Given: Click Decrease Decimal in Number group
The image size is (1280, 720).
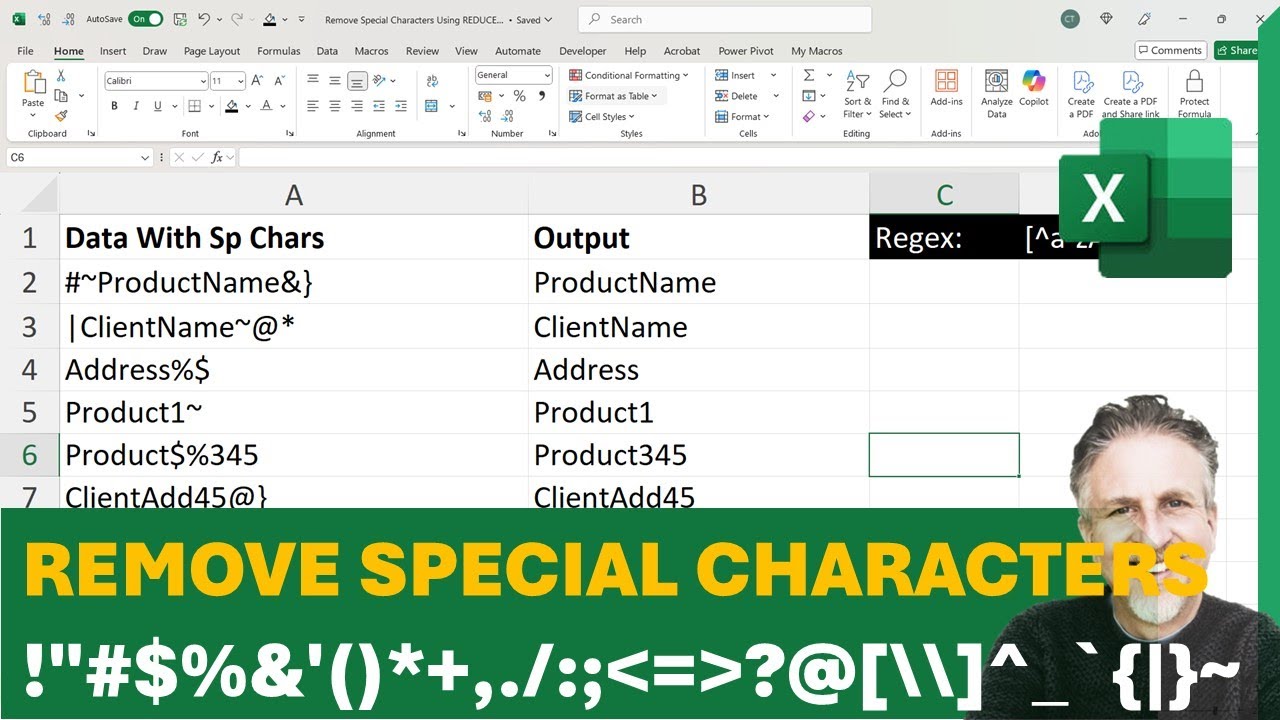Looking at the screenshot, I should (x=507, y=116).
